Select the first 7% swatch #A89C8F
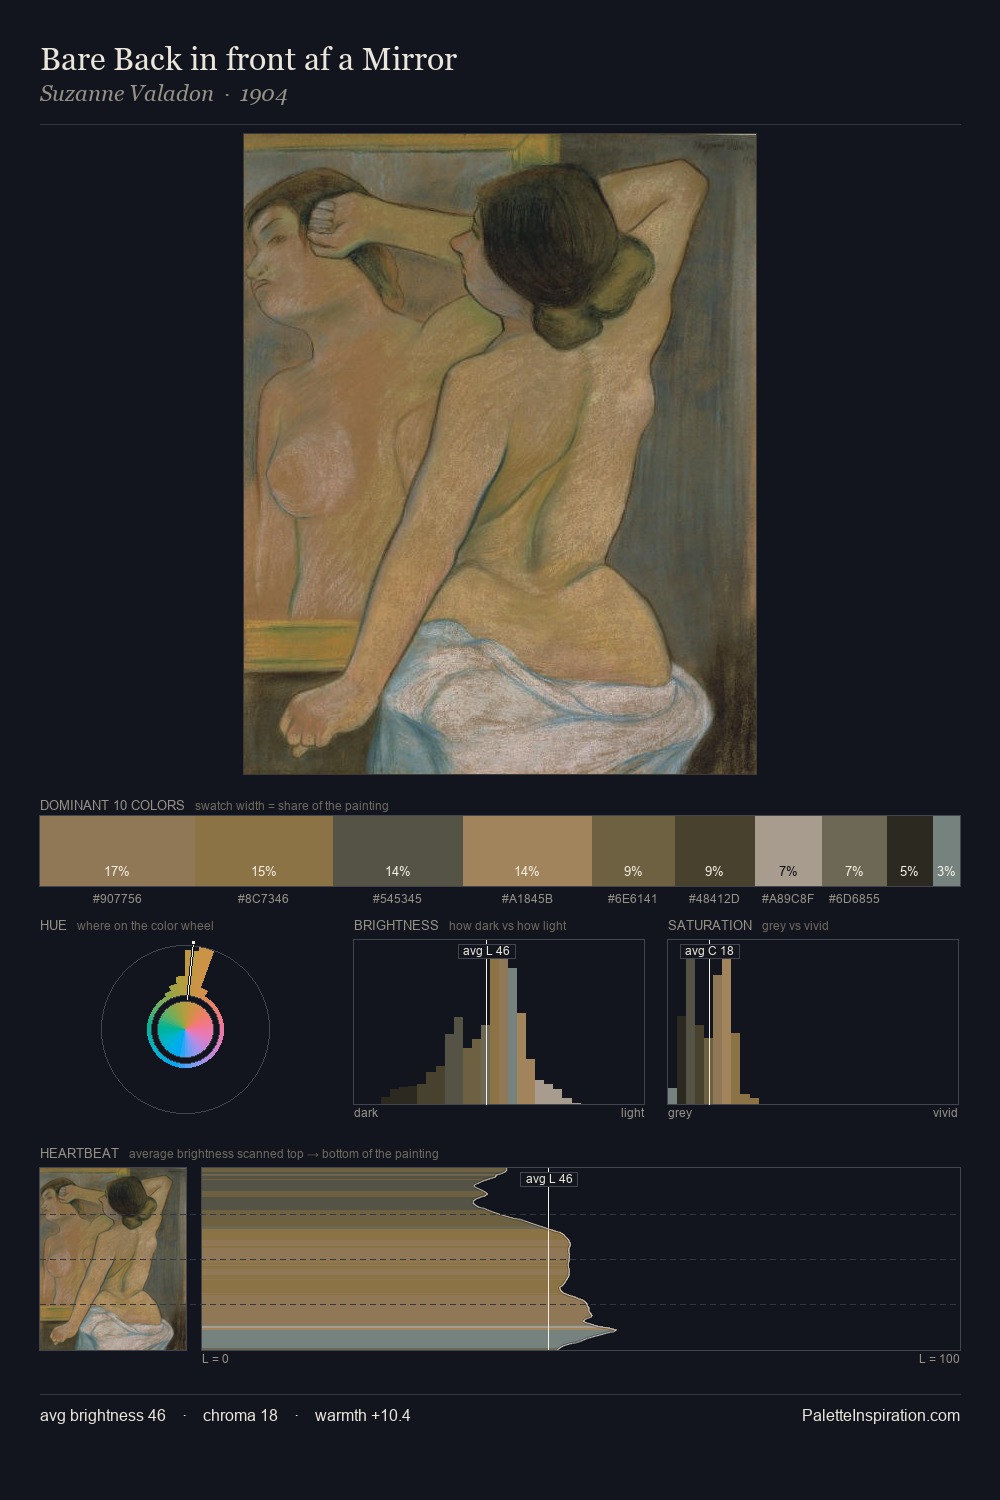 tap(788, 851)
